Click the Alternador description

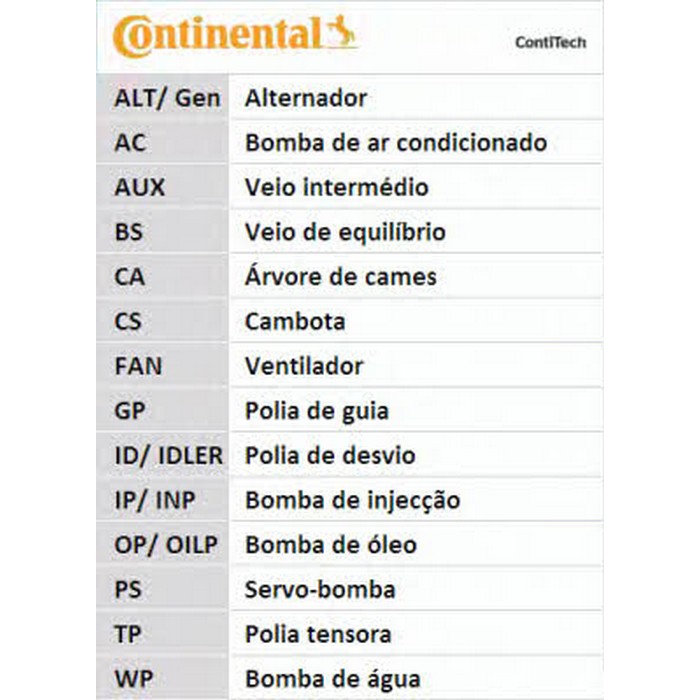[305, 98]
